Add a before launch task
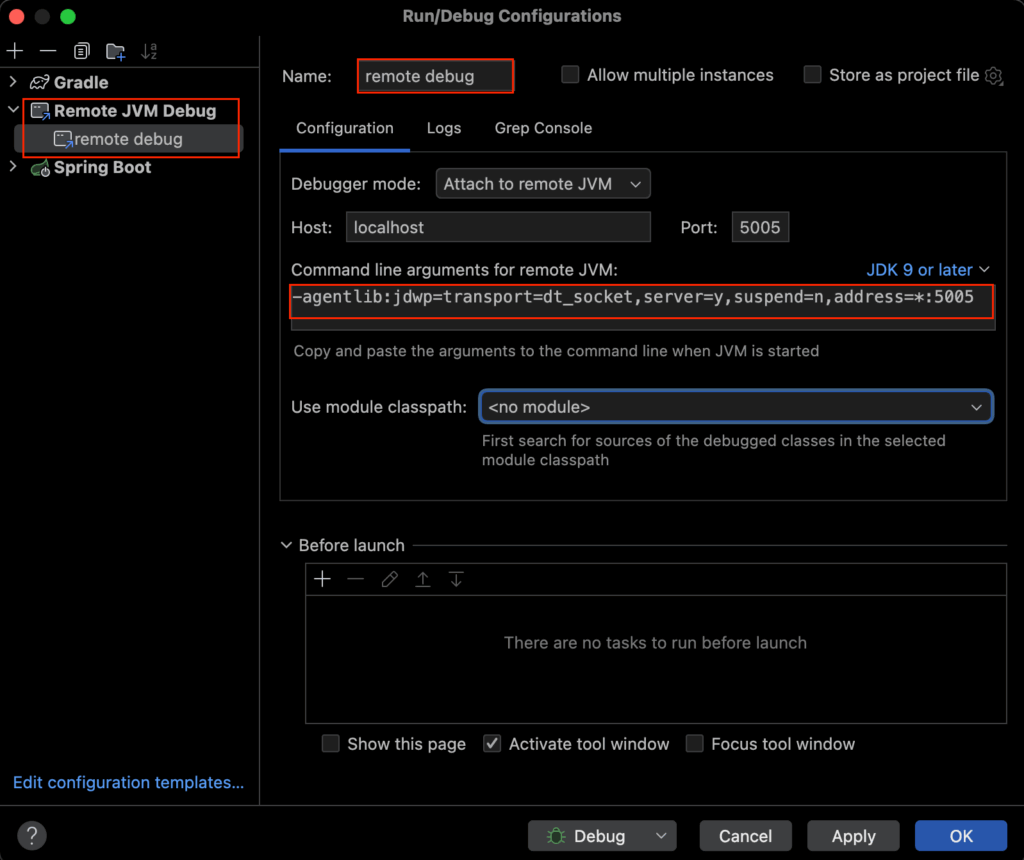 (x=322, y=579)
